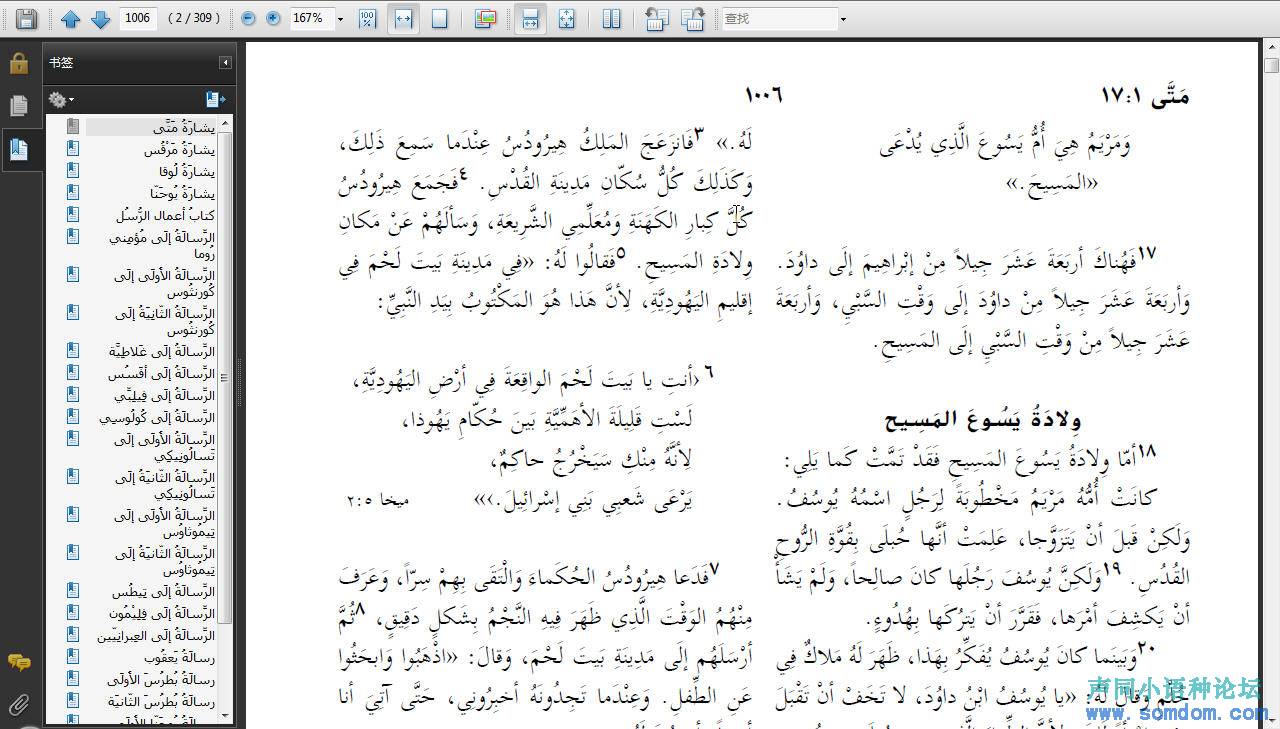Click the document vertical scrollbar thumb
Screen dimensions: 1280x729
[1271, 65]
